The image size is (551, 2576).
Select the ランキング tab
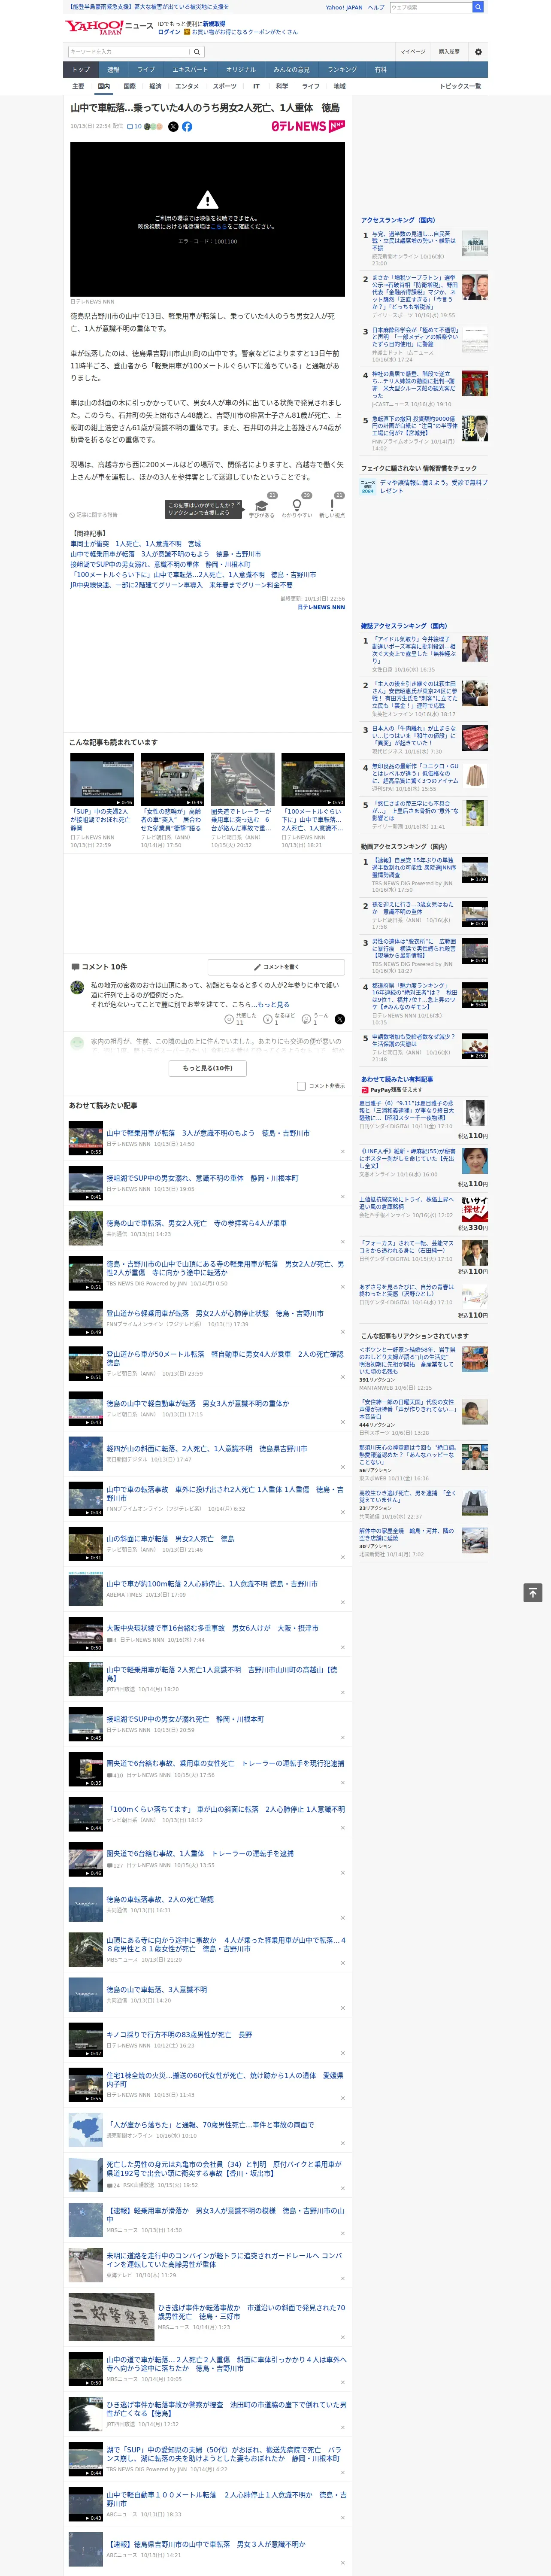pos(342,70)
